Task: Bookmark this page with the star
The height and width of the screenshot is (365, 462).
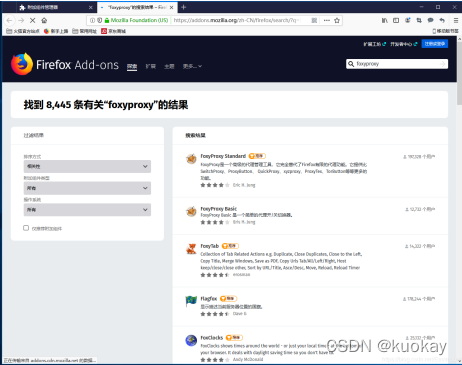Action: pyautogui.click(x=337, y=20)
